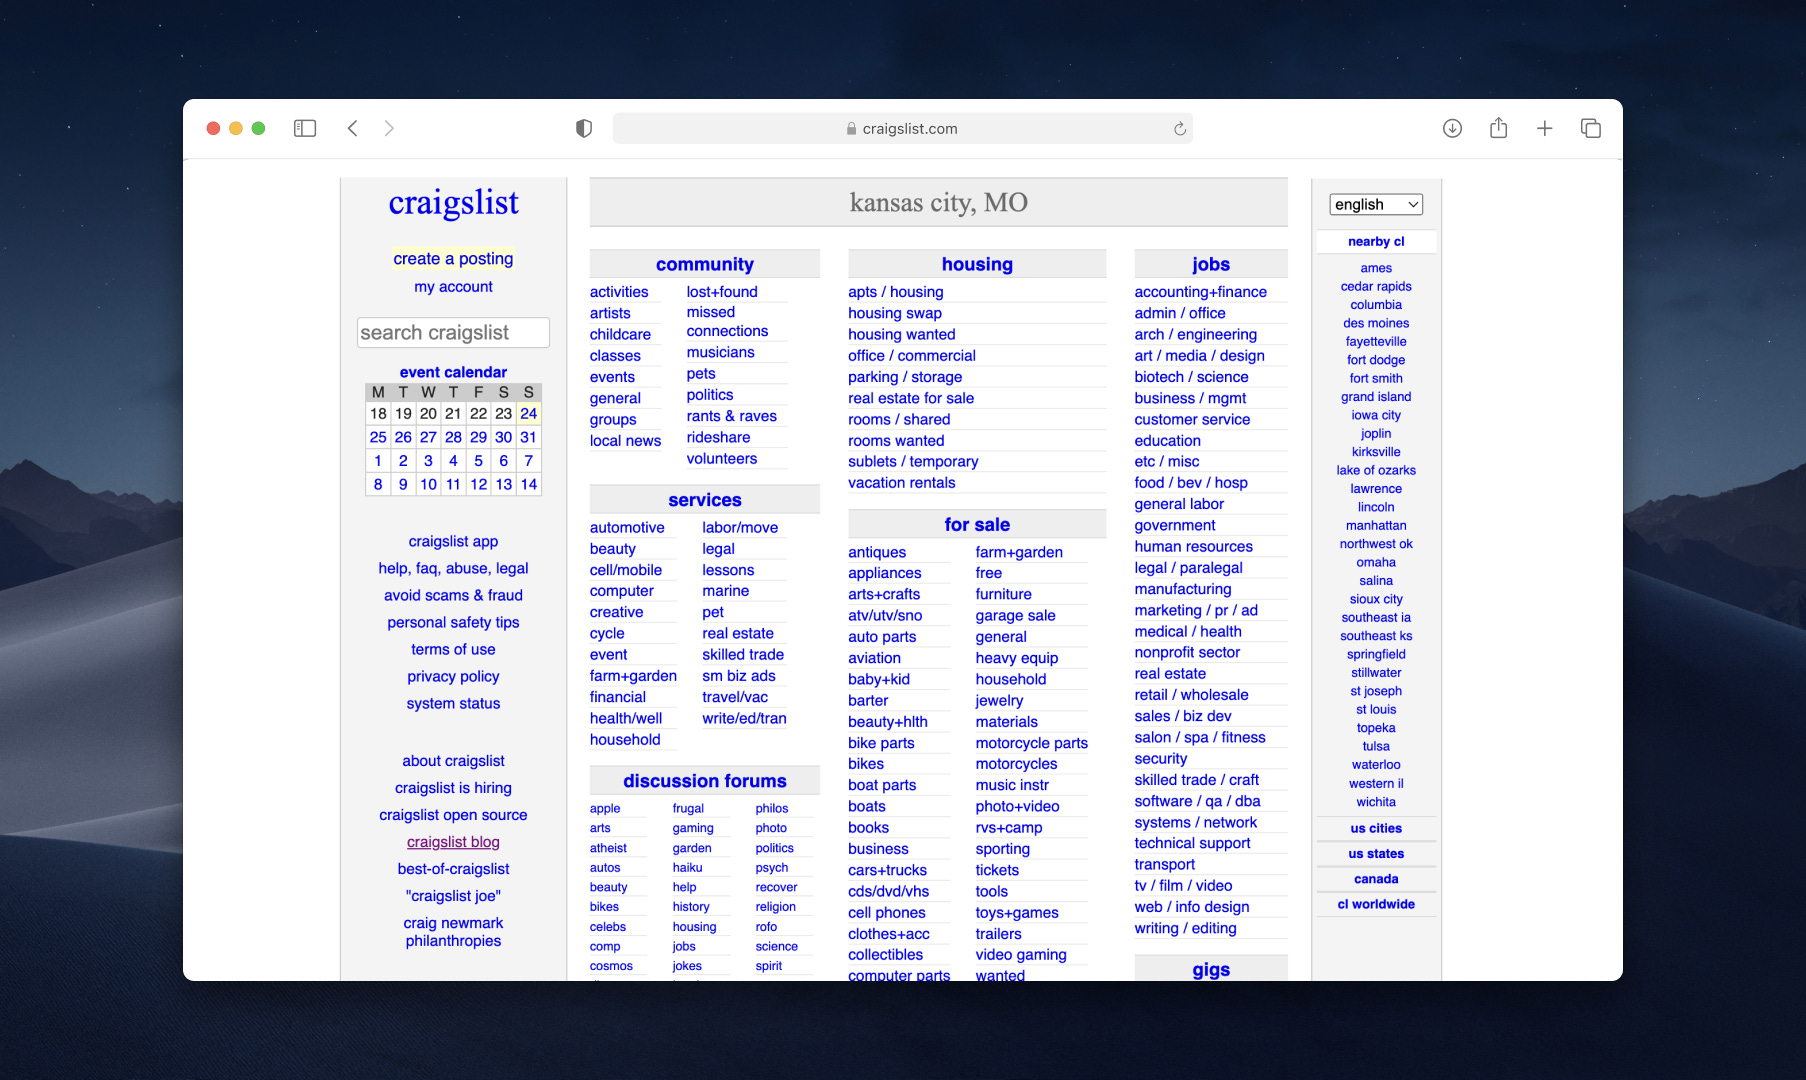This screenshot has width=1806, height=1080.
Task: Open real estate for sale
Action: [x=910, y=398]
